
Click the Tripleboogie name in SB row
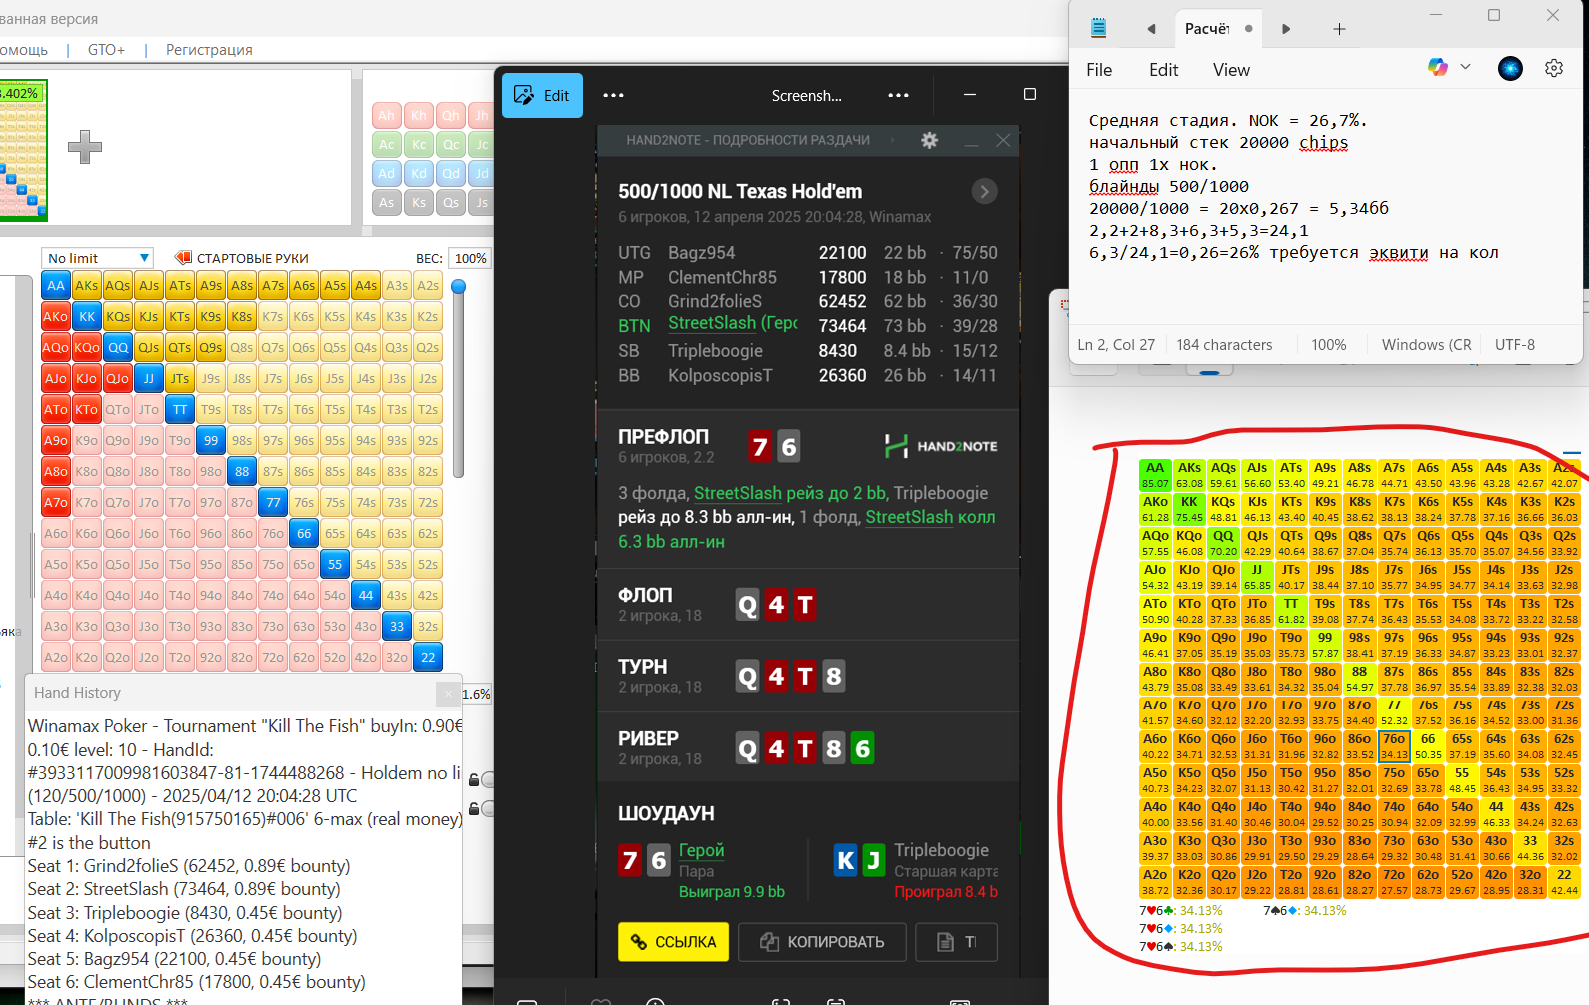click(715, 351)
